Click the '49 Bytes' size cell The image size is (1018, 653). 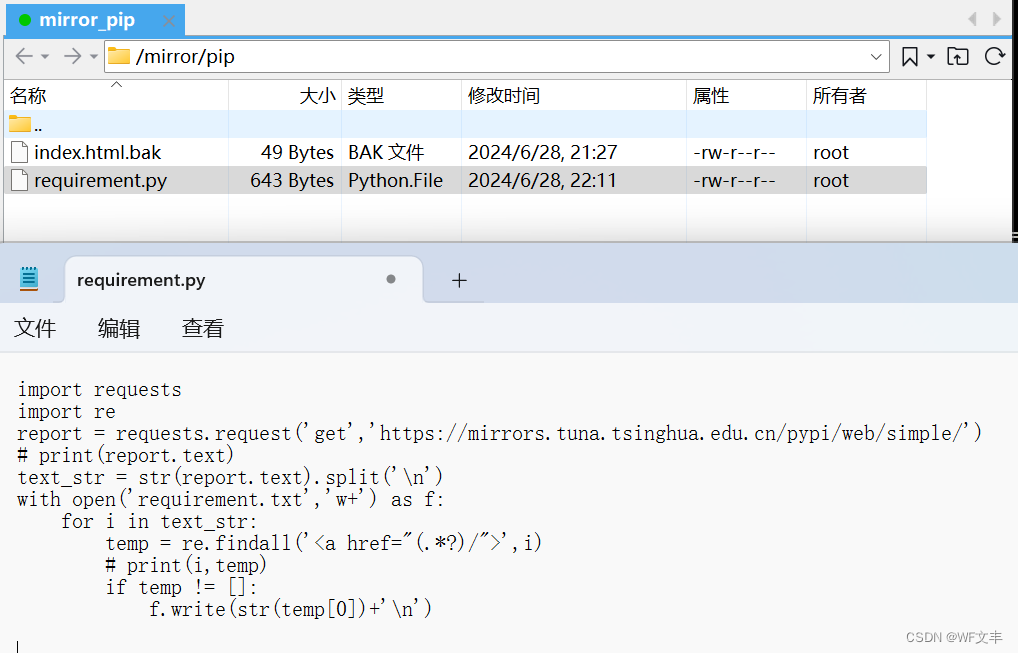[x=297, y=153]
